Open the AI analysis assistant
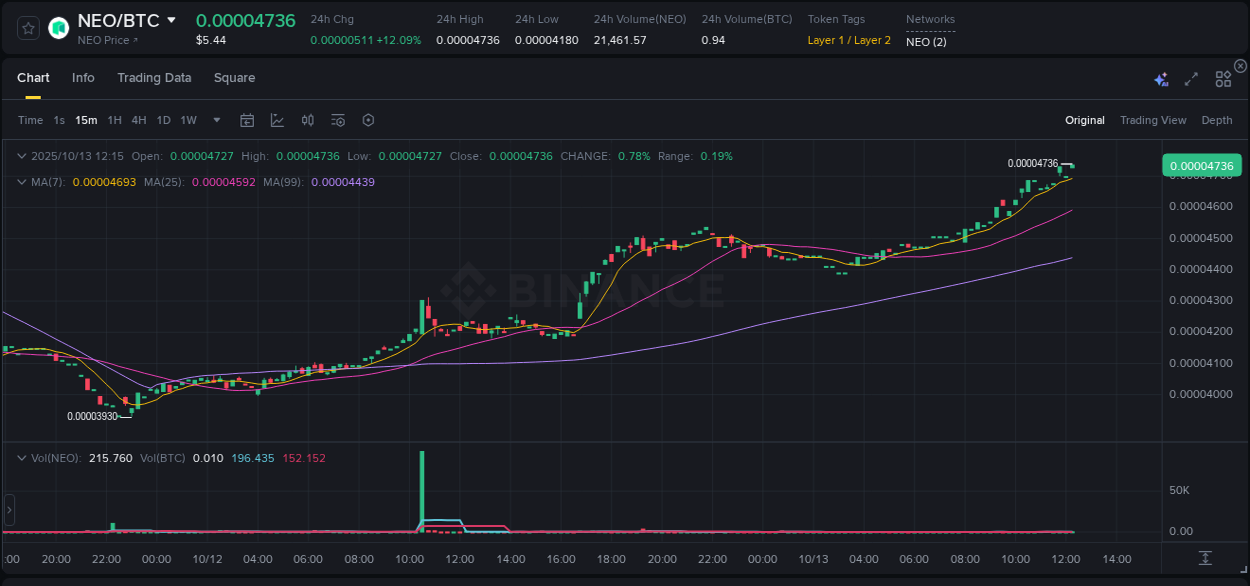1250x586 pixels. 1161,78
